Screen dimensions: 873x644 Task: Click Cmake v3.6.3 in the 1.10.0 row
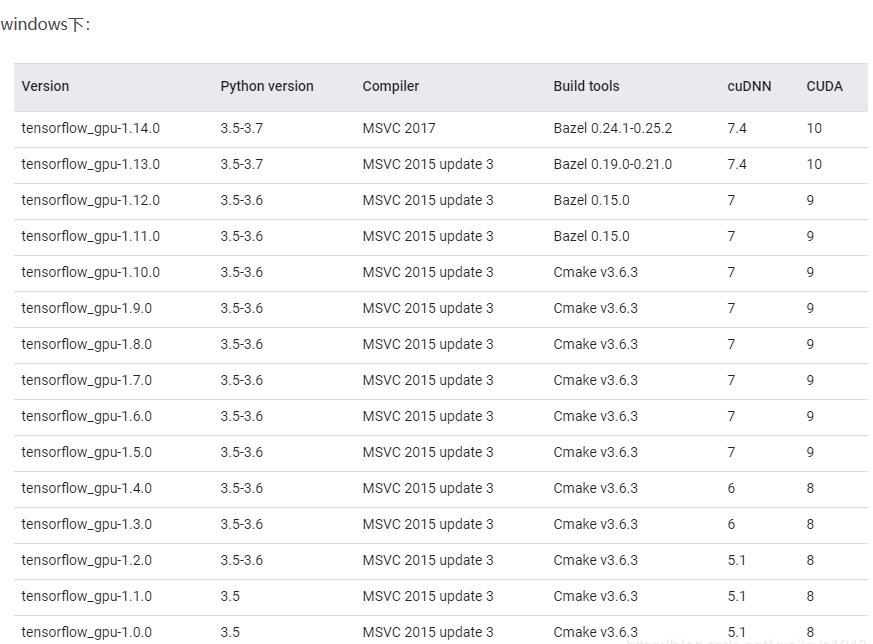coord(595,273)
